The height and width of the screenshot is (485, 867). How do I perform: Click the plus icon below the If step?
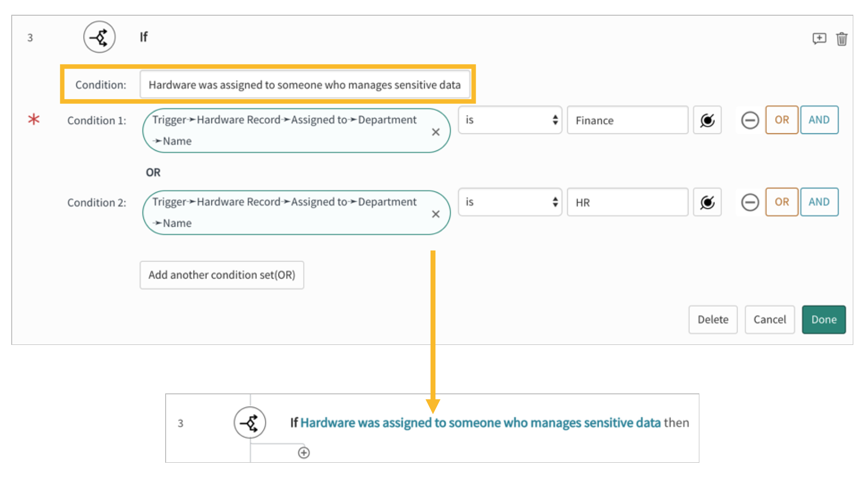coord(304,453)
